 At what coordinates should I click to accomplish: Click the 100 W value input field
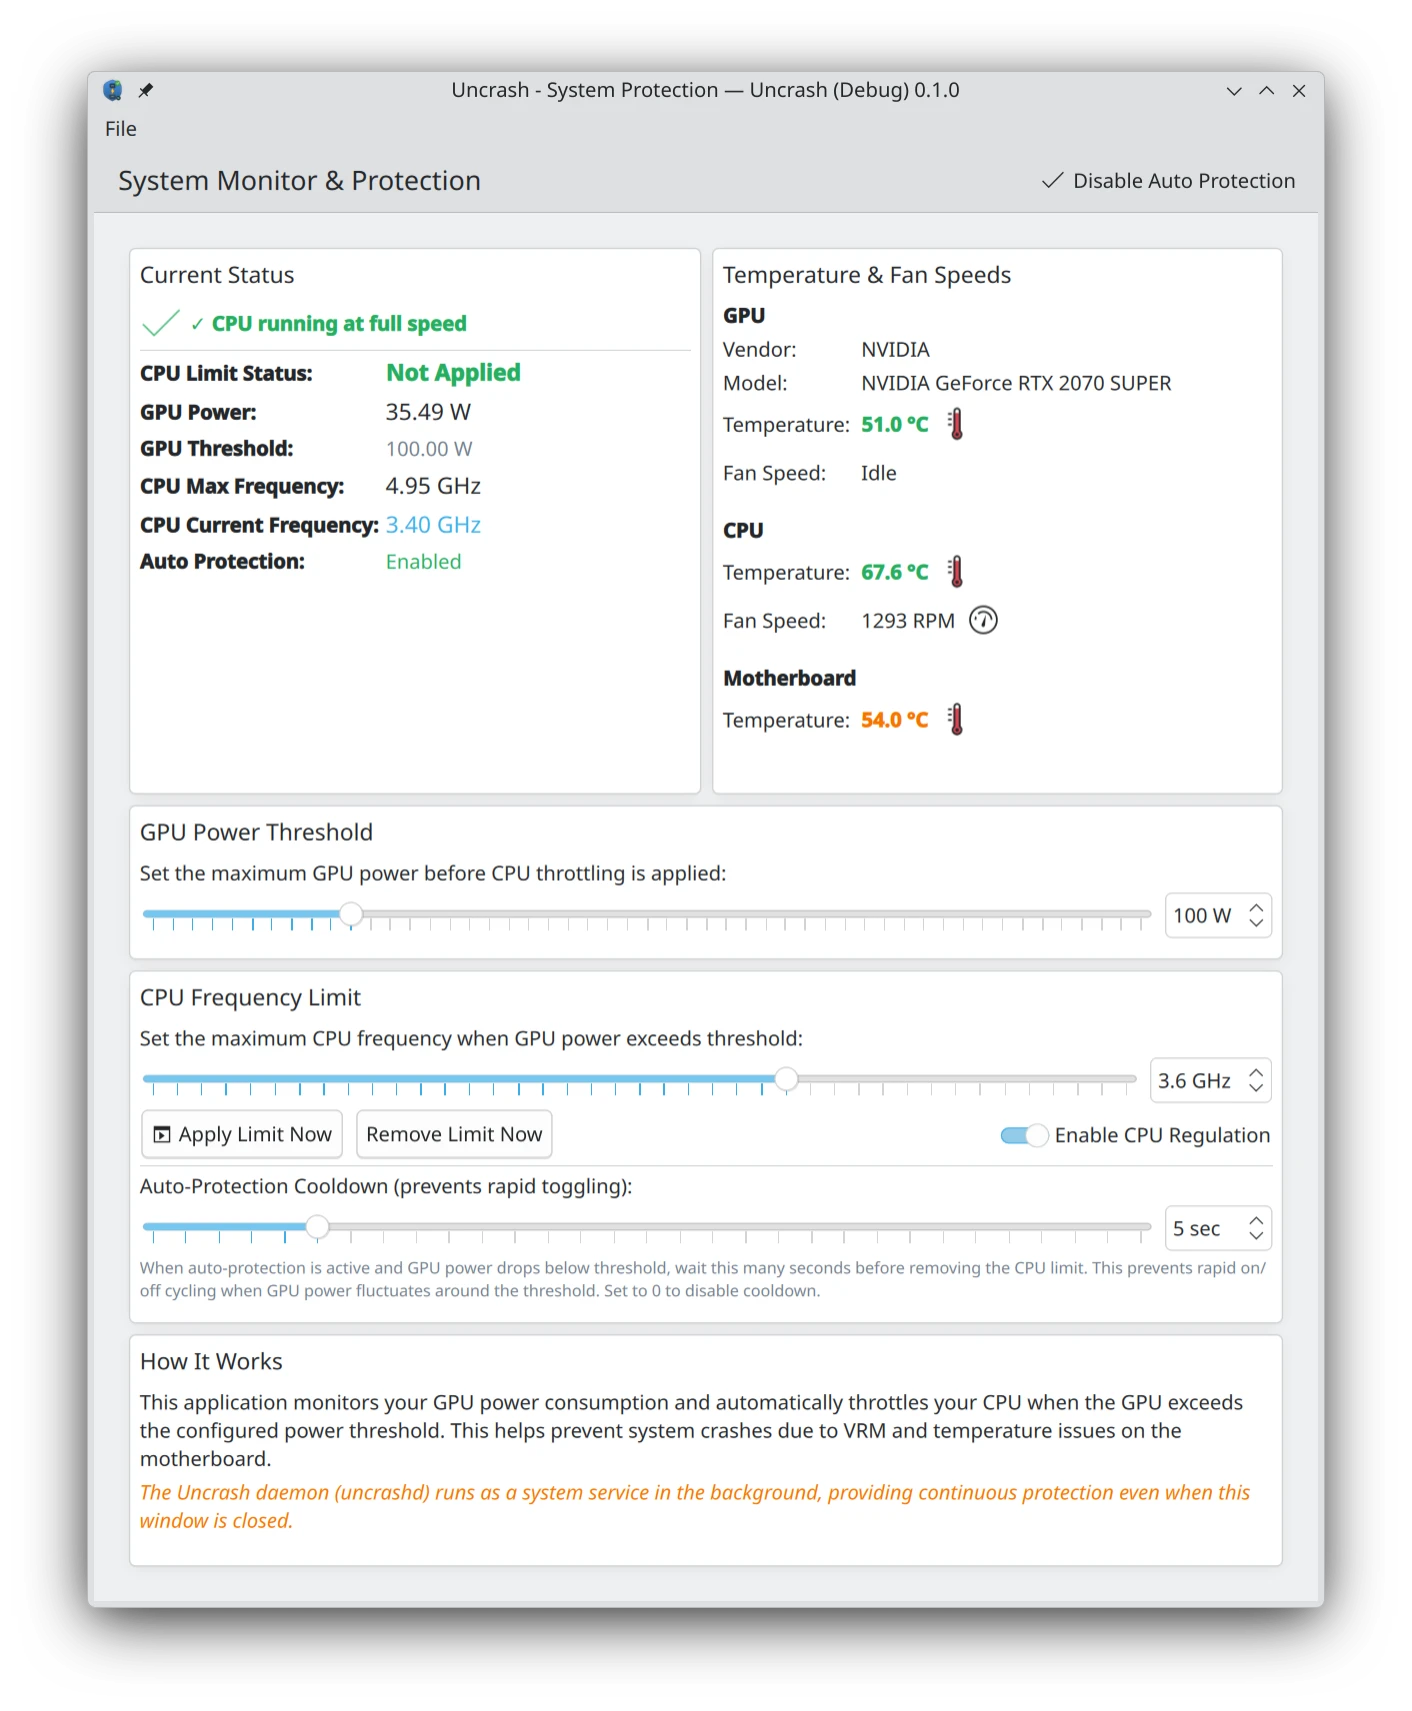coord(1205,915)
